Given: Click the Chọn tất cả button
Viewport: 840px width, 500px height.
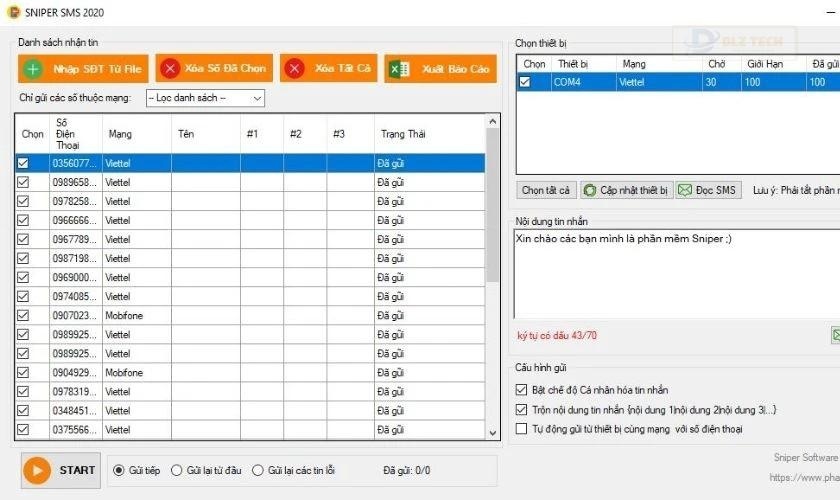Looking at the screenshot, I should (x=546, y=190).
